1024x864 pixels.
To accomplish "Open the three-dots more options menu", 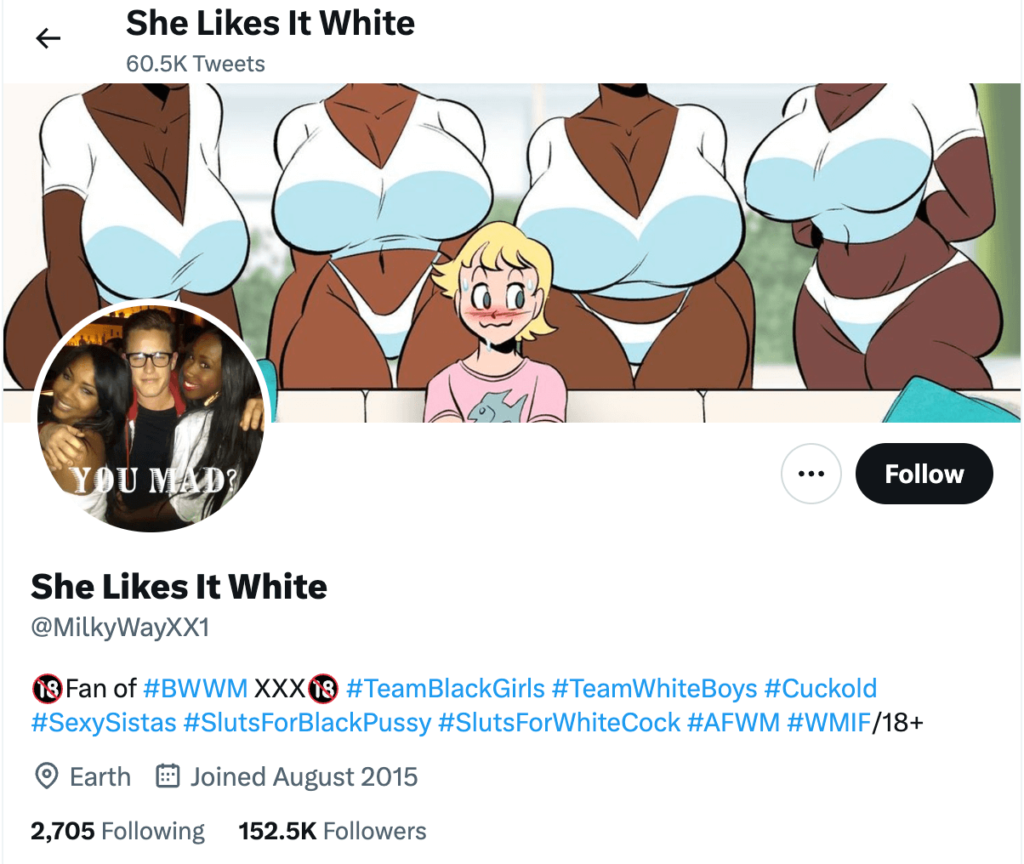I will click(811, 473).
